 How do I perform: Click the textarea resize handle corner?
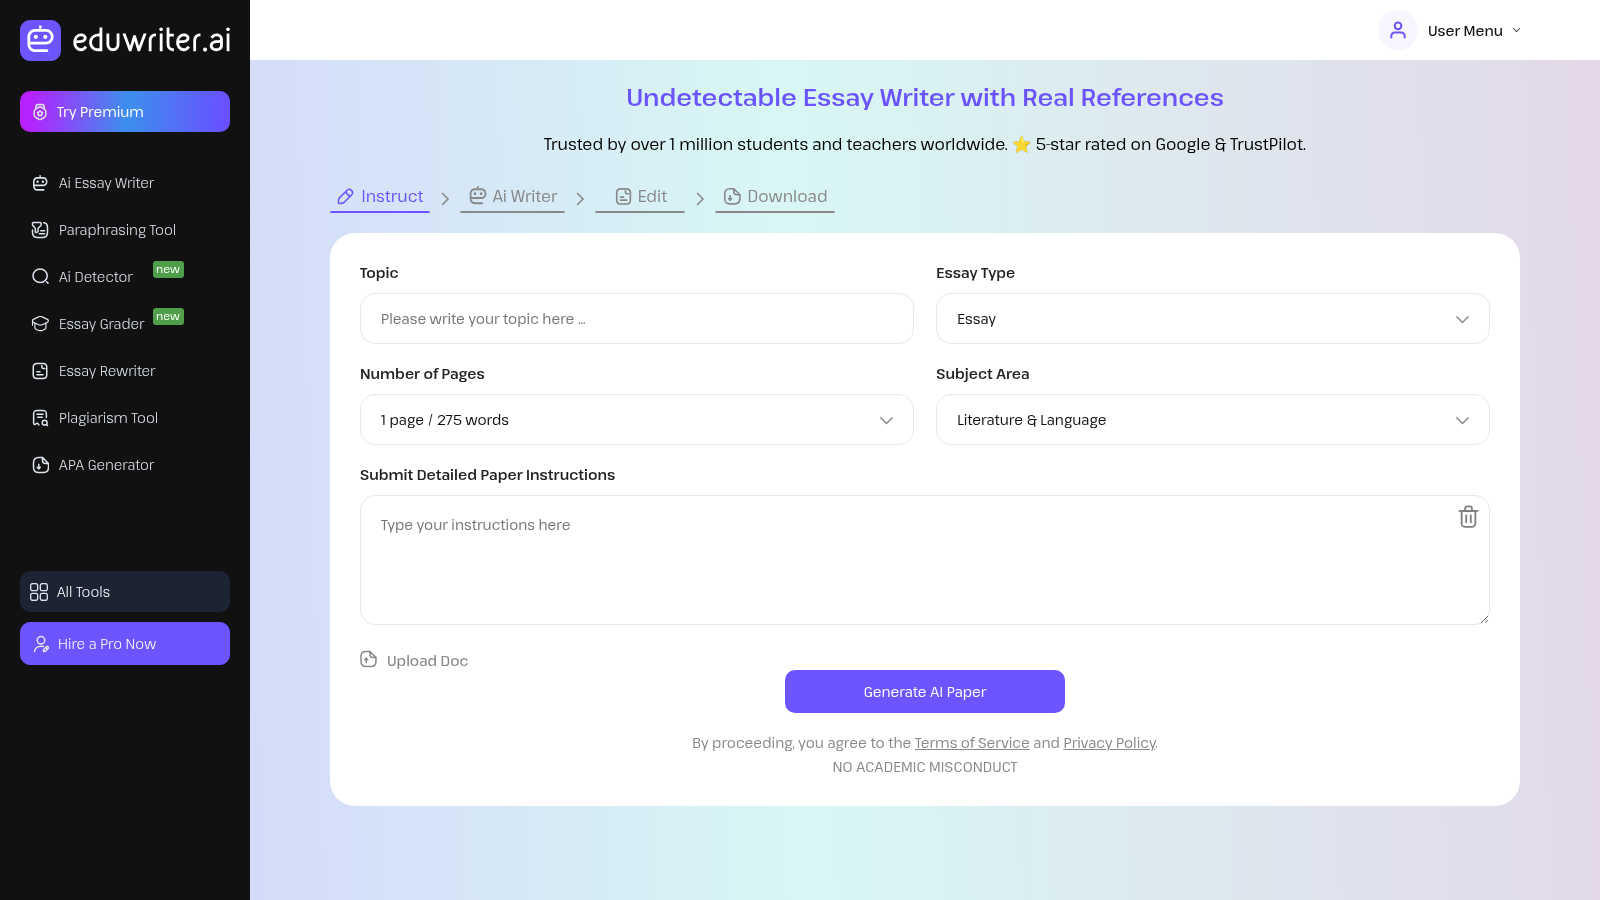coord(1484,619)
